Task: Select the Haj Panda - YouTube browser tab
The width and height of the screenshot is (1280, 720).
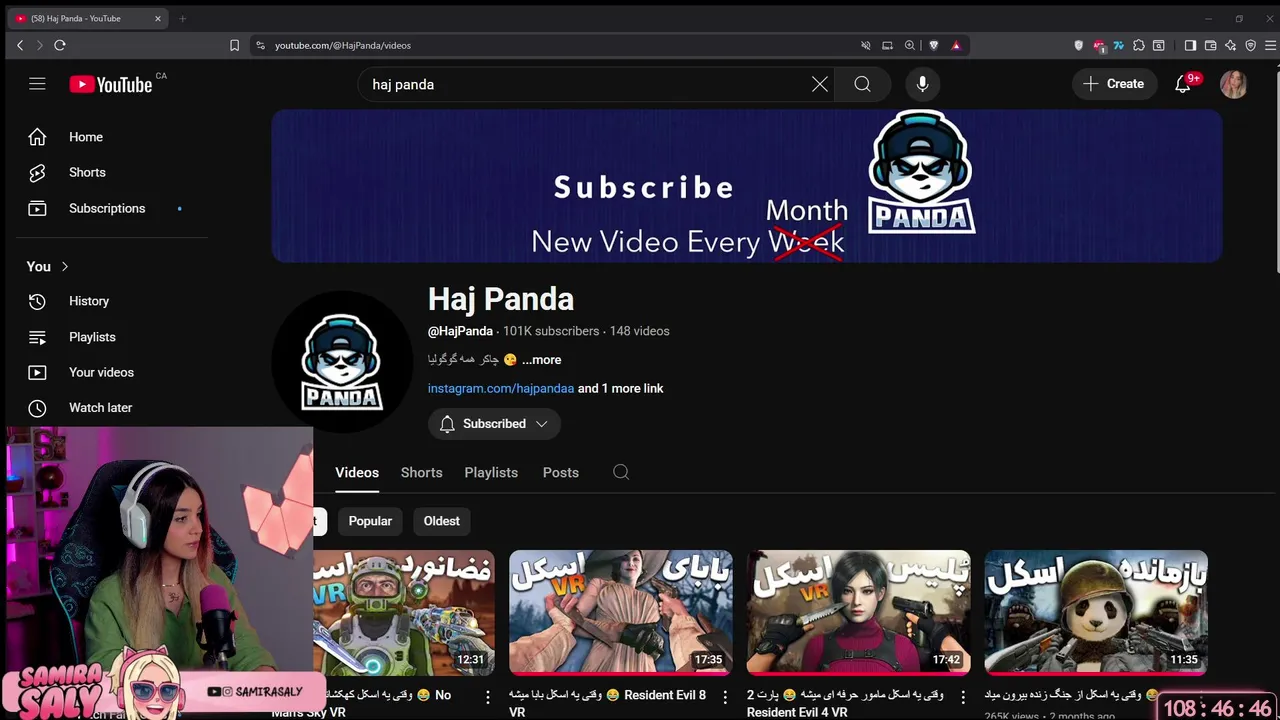Action: (x=88, y=18)
